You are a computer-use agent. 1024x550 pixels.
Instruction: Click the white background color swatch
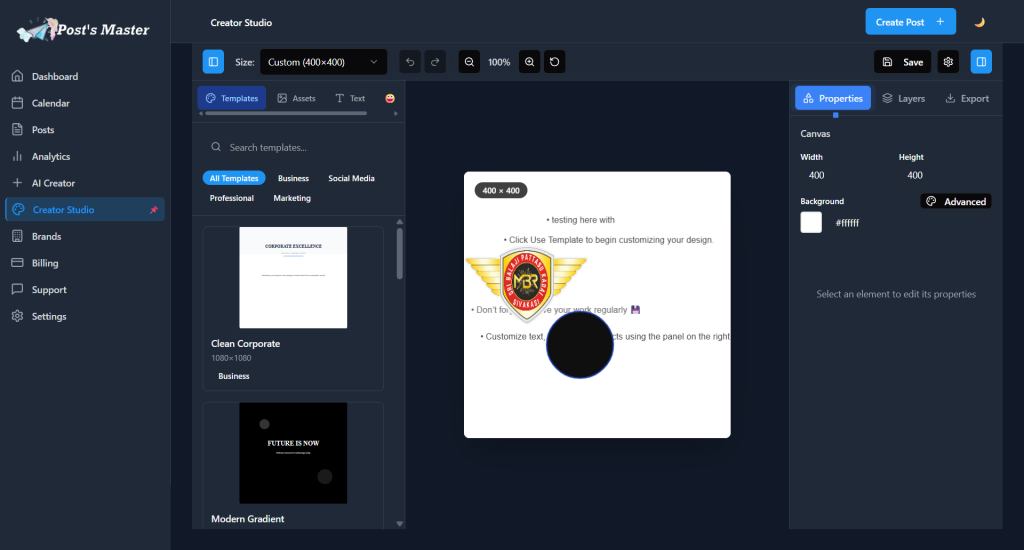pyautogui.click(x=811, y=222)
